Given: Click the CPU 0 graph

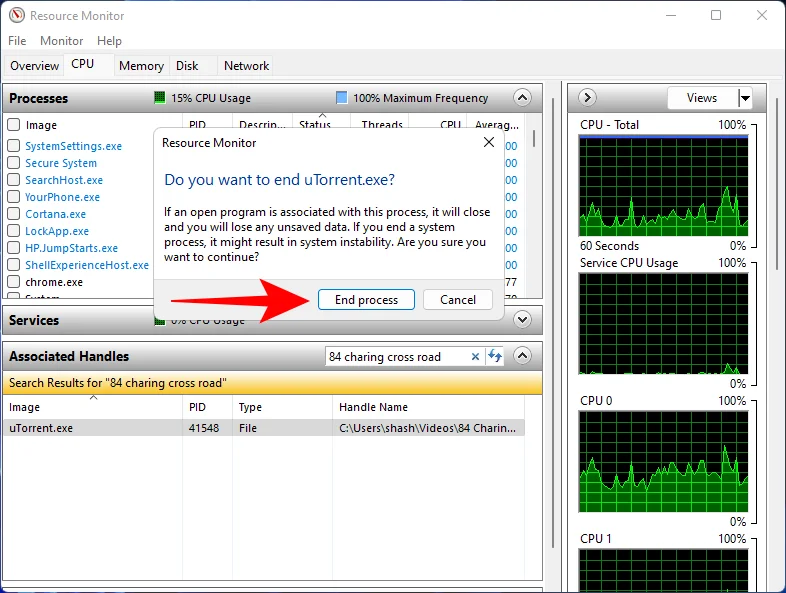Looking at the screenshot, I should pos(663,461).
